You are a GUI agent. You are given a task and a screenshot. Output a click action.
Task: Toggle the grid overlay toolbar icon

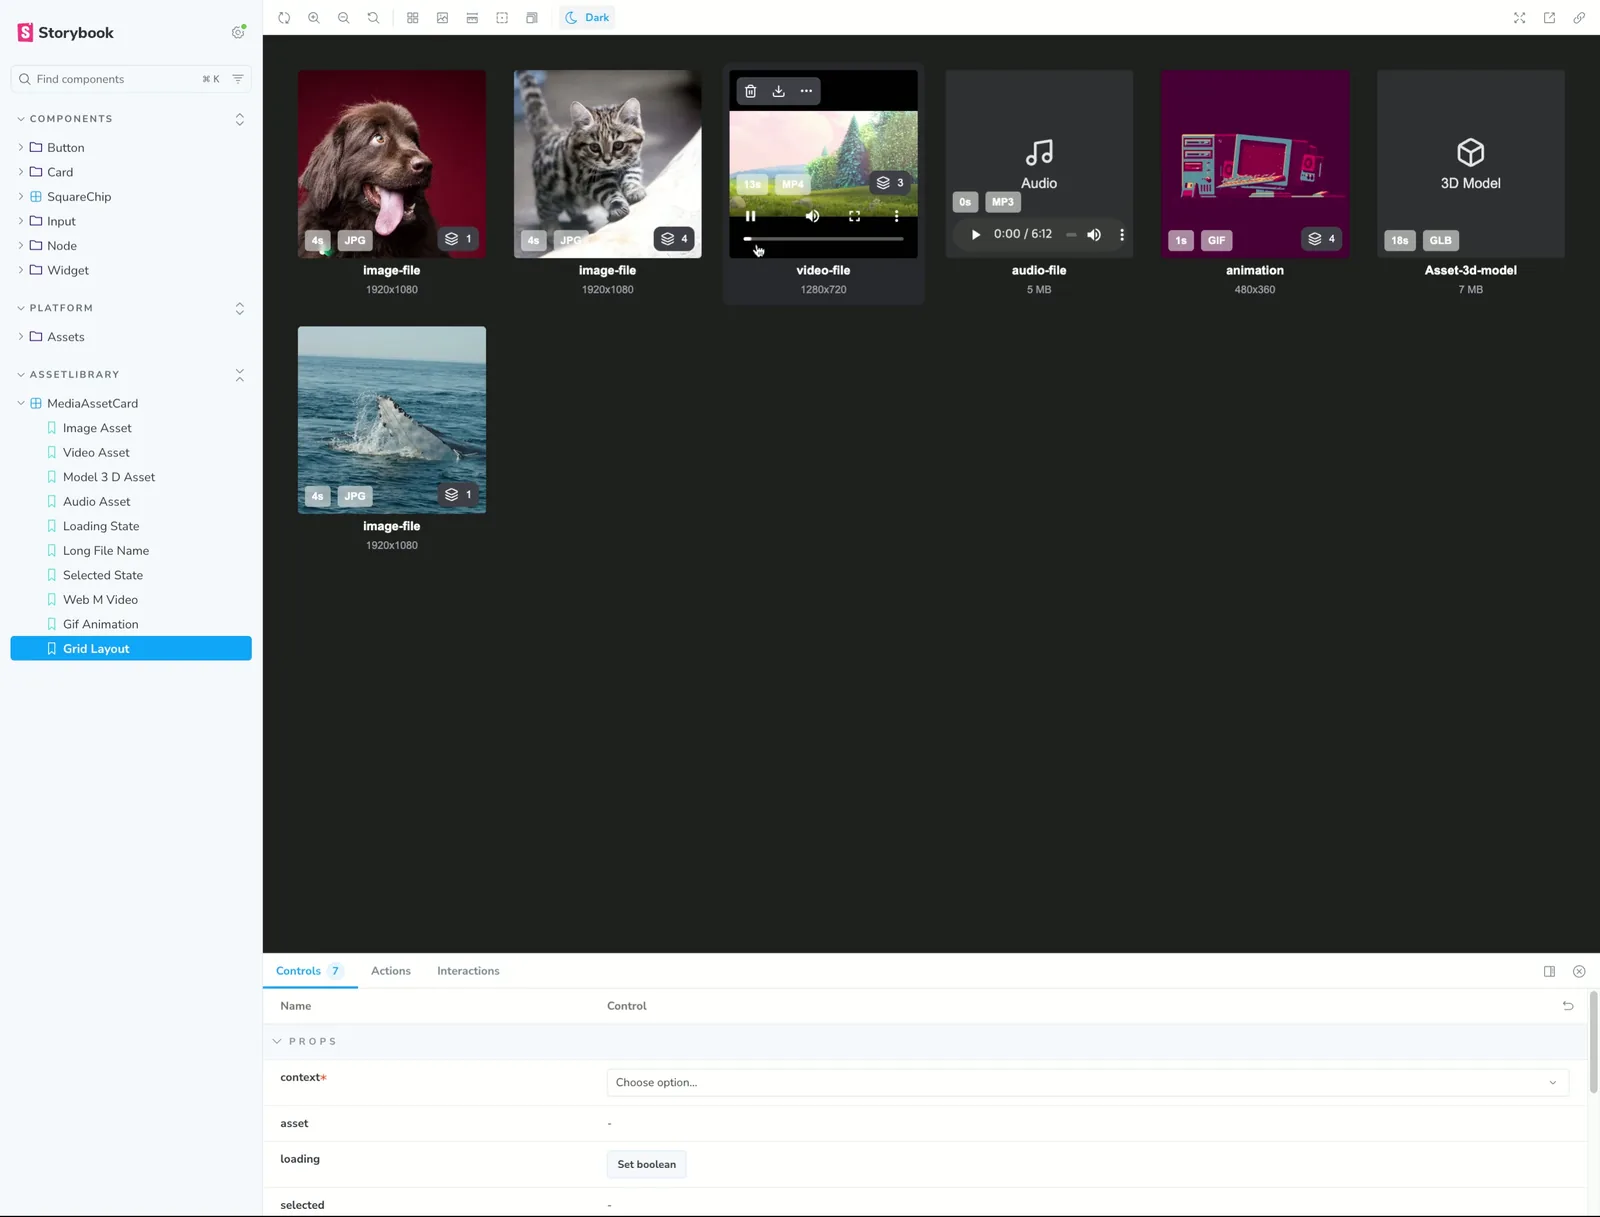pos(413,18)
